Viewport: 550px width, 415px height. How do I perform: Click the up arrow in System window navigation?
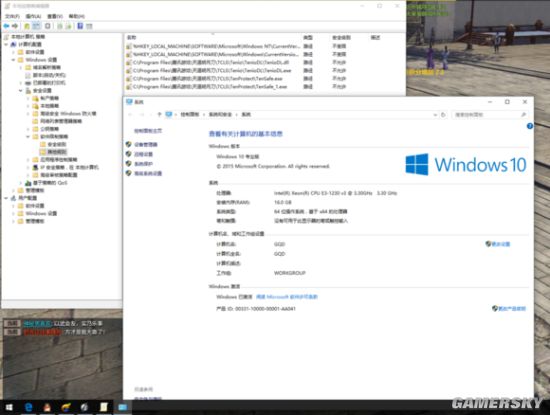159,114
